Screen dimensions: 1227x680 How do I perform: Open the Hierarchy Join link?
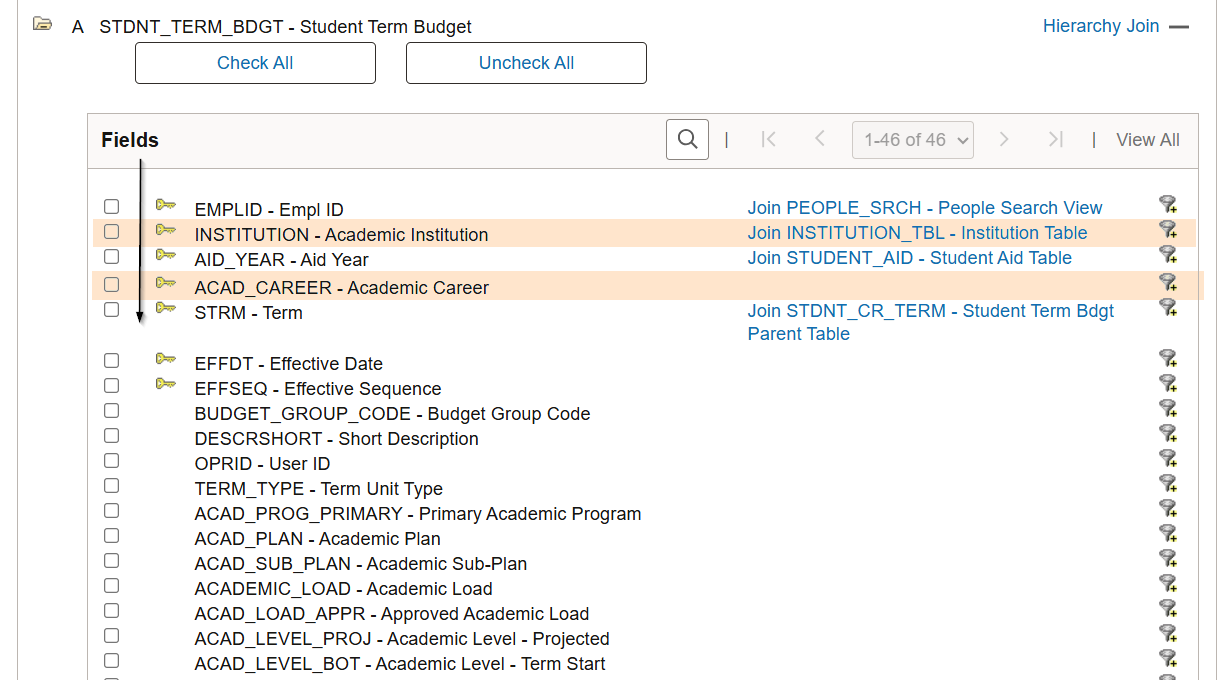coord(1100,26)
